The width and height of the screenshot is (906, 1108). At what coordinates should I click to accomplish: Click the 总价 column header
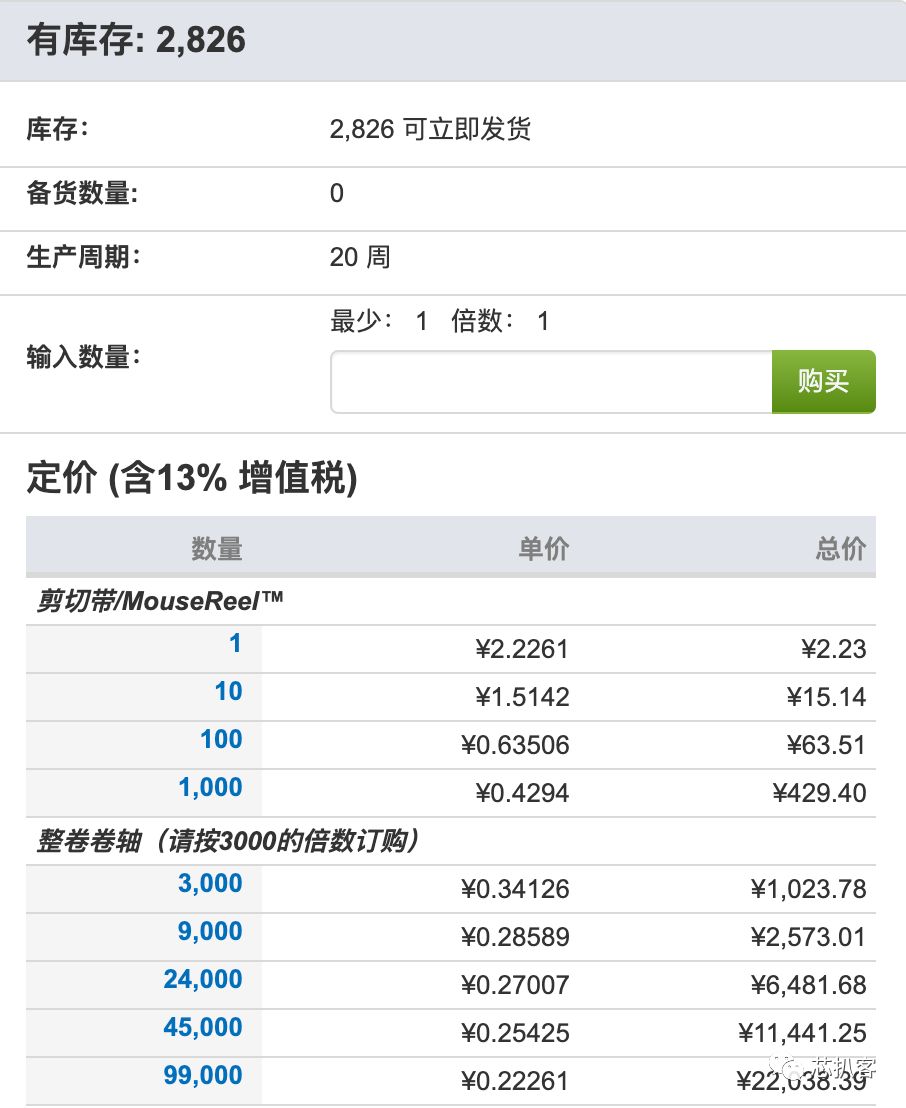coord(840,548)
